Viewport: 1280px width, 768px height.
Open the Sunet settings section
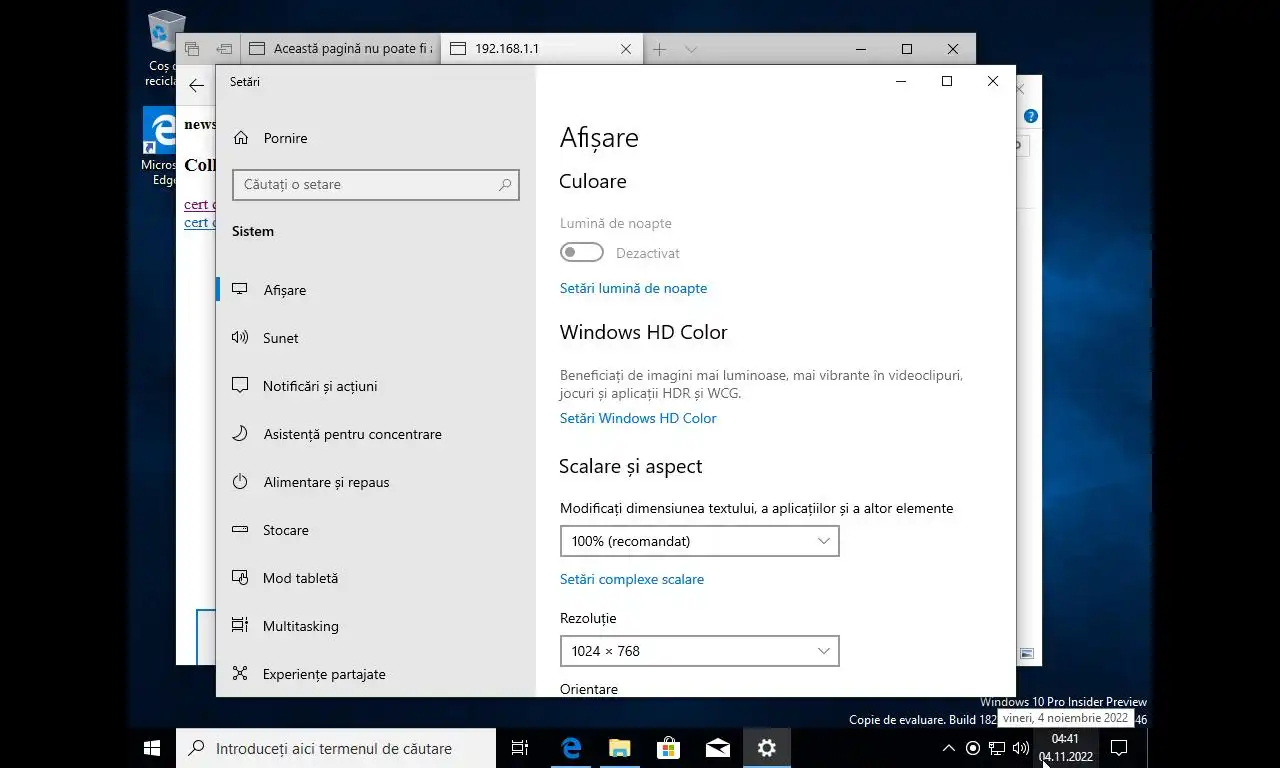tap(376, 338)
